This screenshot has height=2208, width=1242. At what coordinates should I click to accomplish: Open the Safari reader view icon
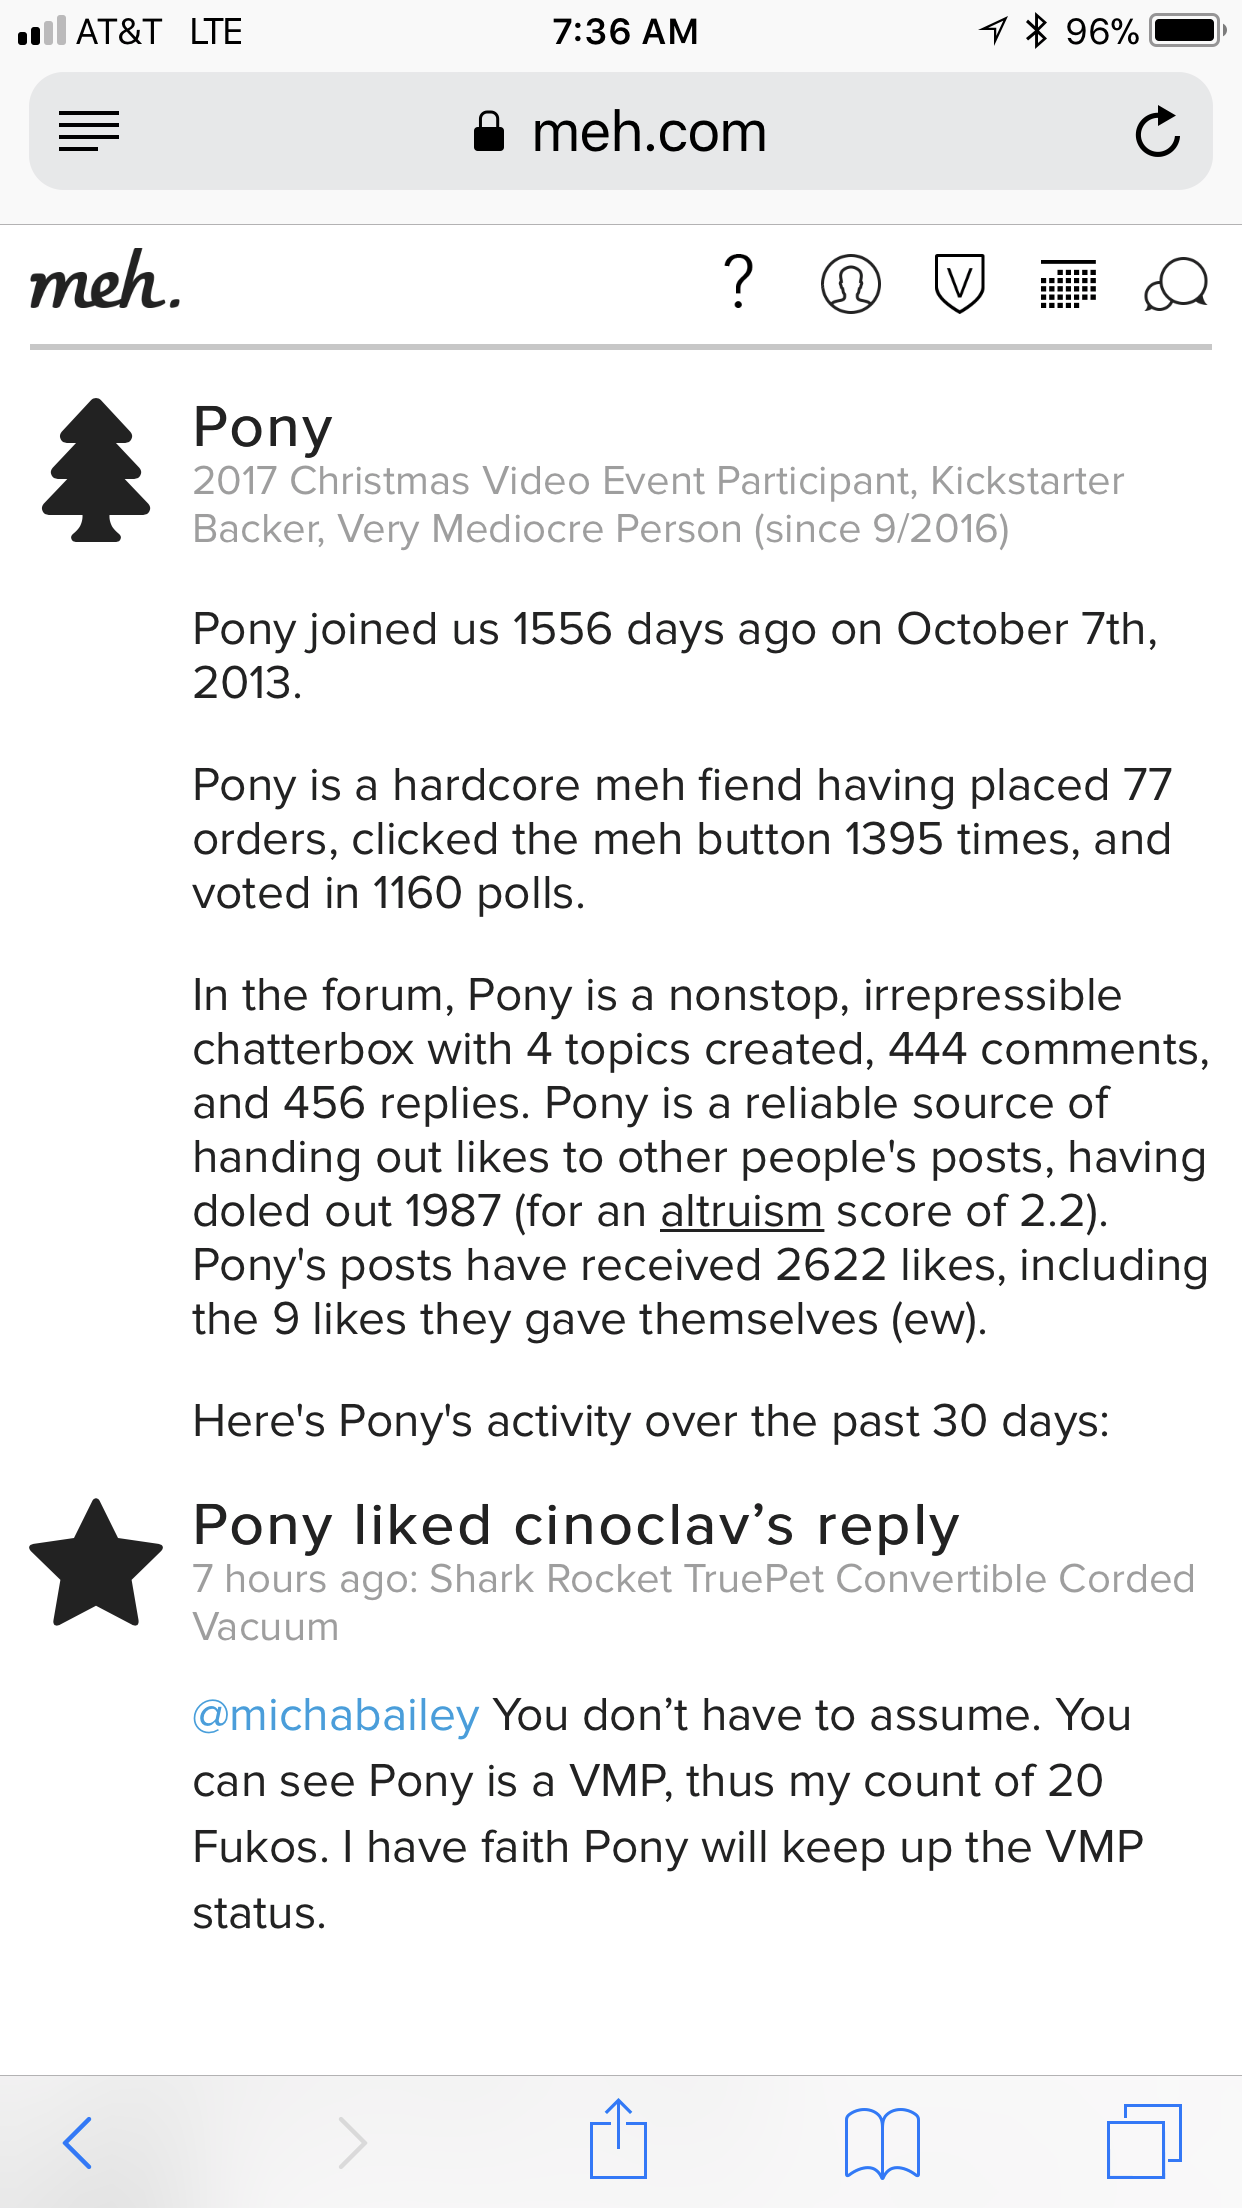pos(89,131)
